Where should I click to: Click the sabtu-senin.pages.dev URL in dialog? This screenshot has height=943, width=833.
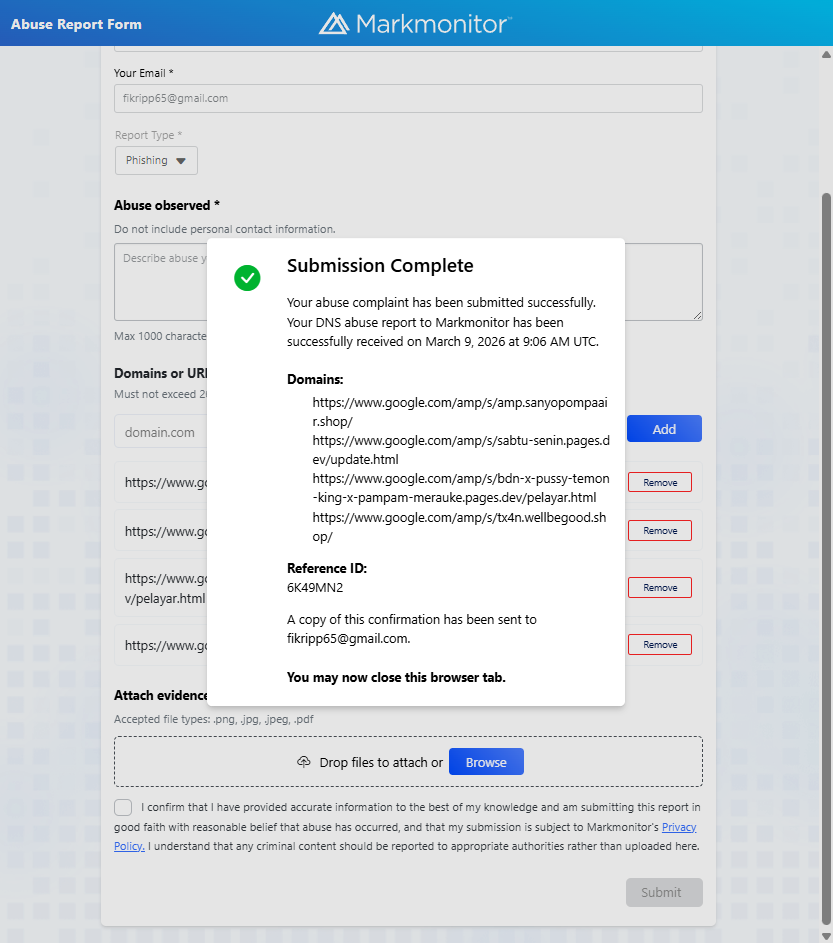(x=461, y=450)
